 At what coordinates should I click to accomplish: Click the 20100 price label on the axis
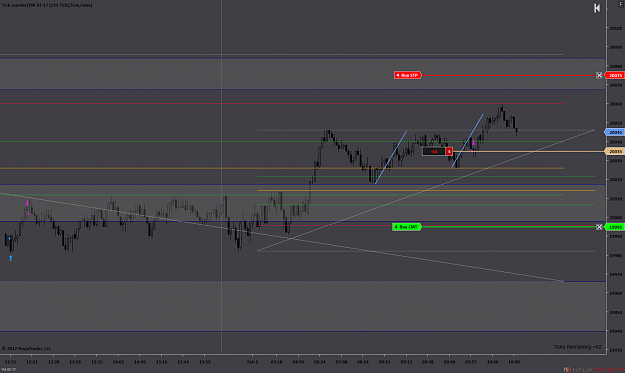(615, 28)
